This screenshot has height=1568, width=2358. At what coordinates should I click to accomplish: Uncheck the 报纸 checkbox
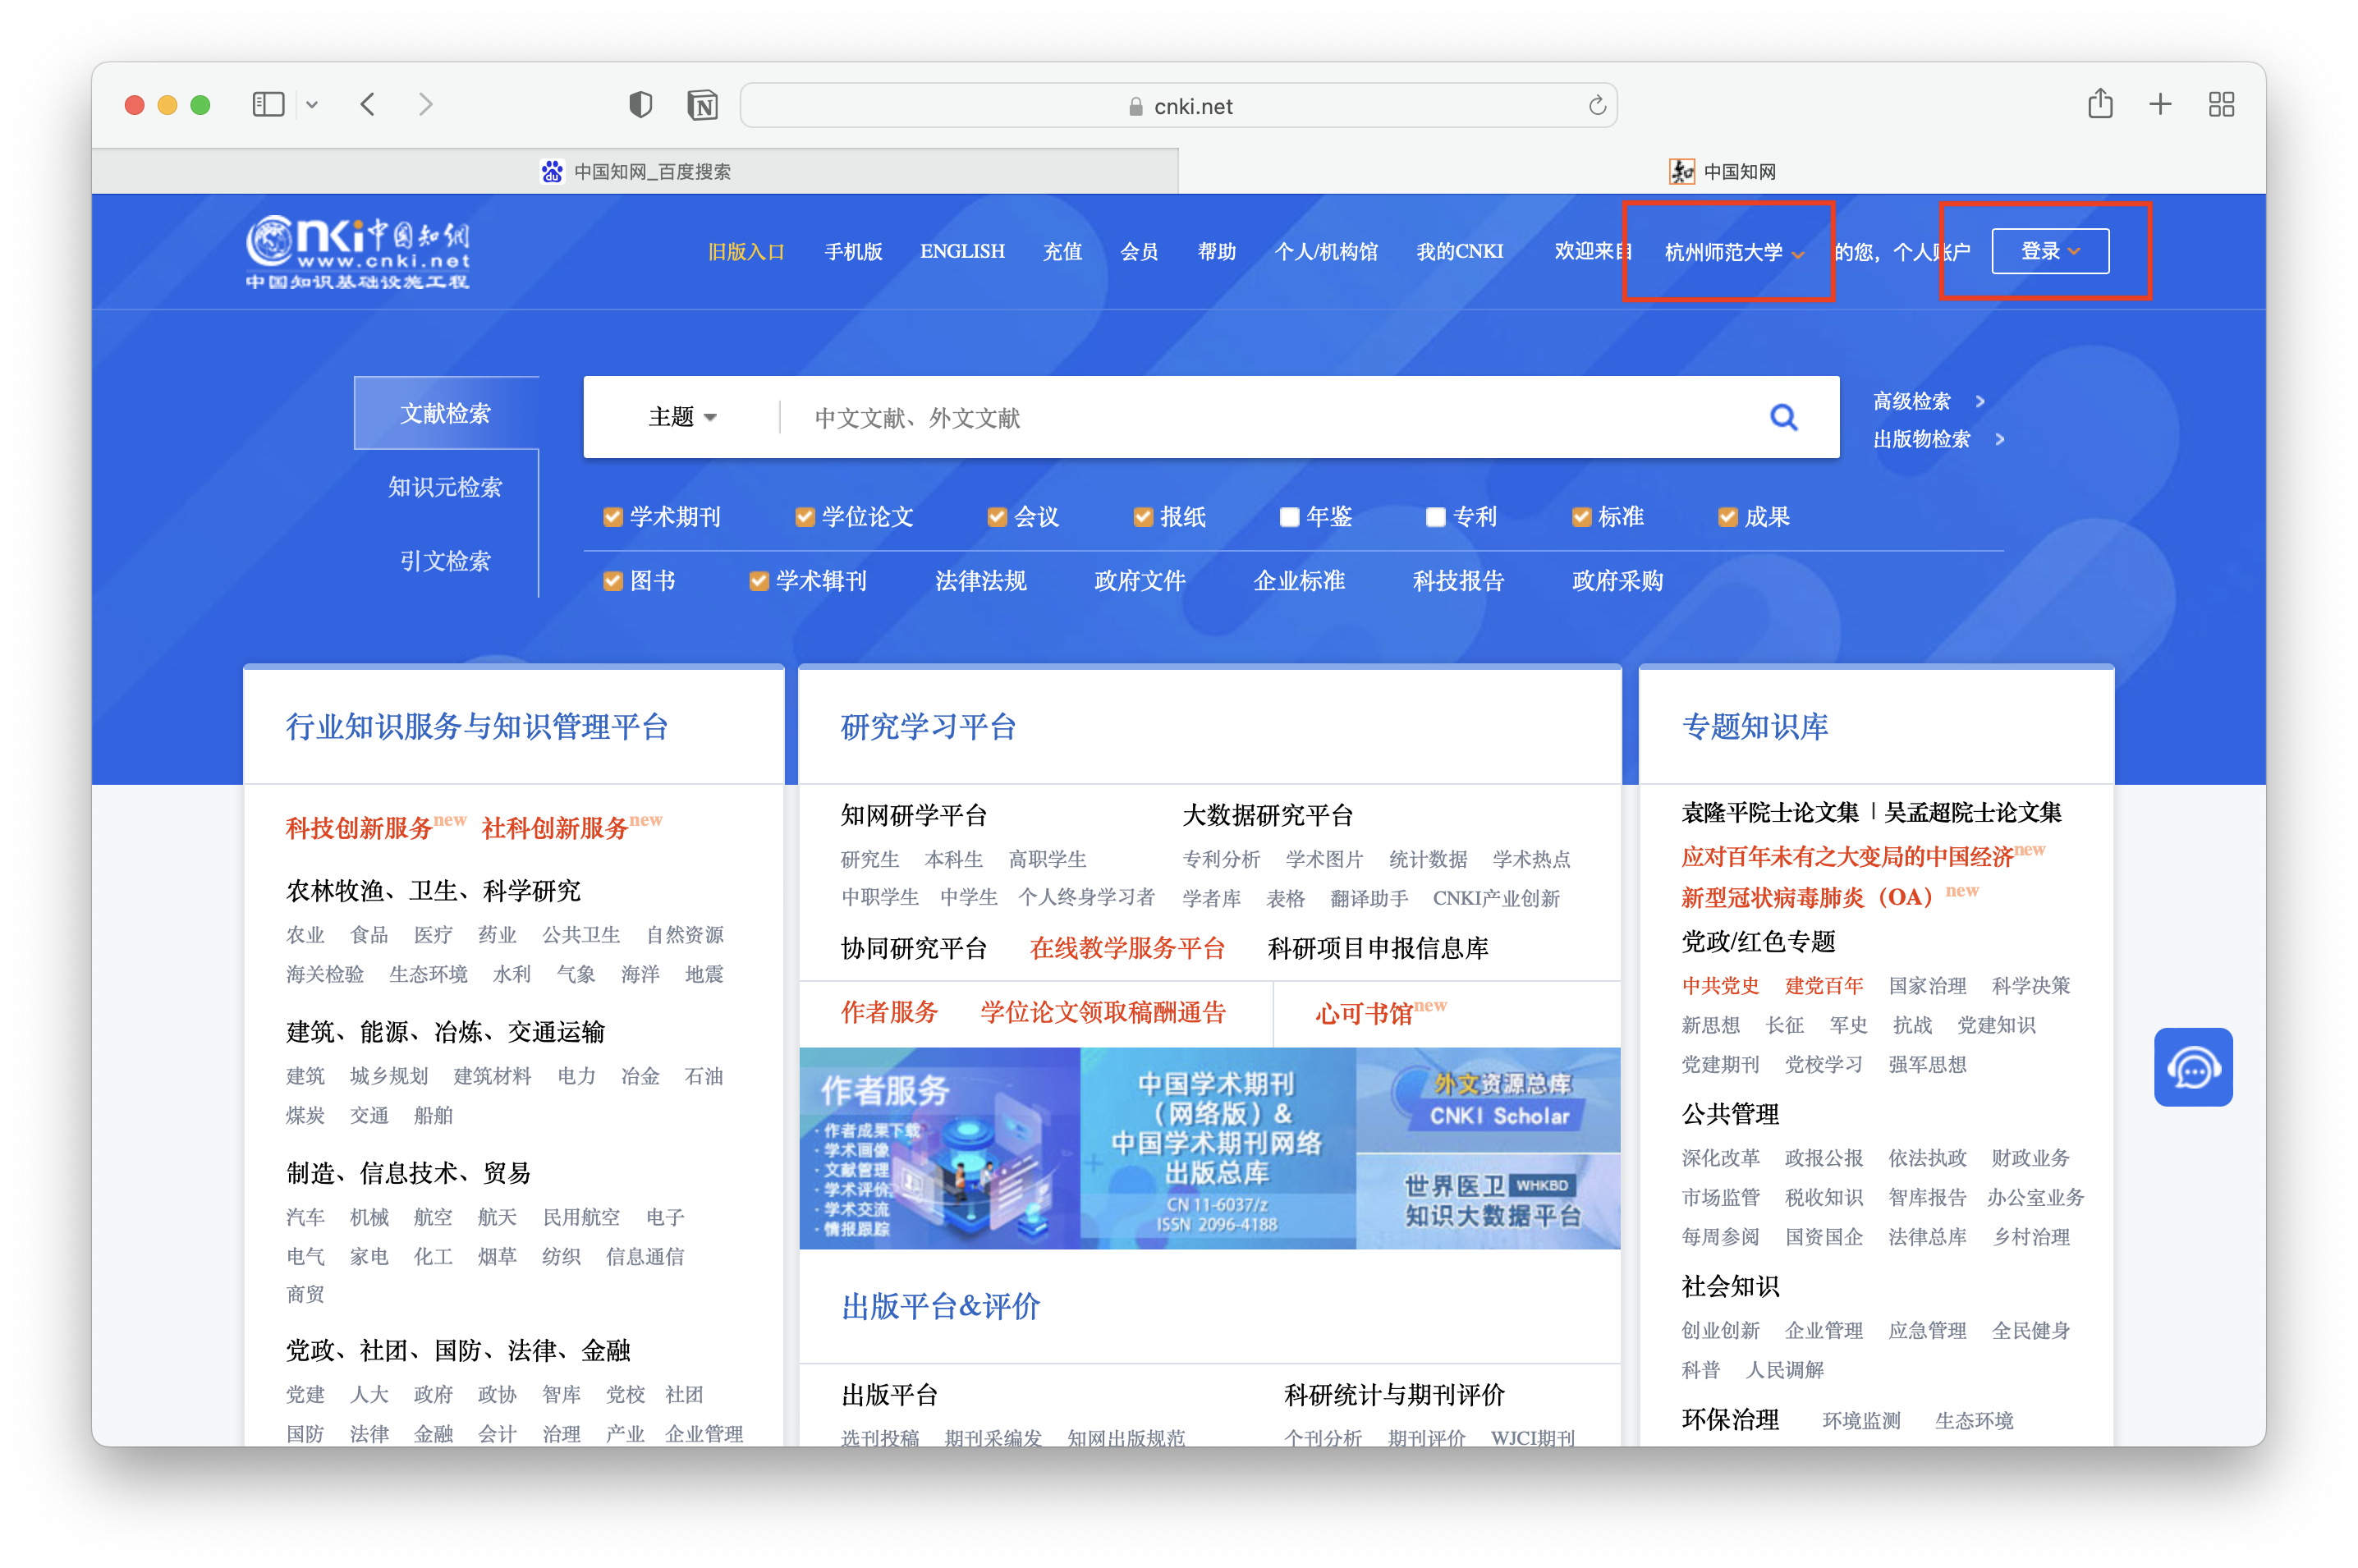click(1143, 517)
